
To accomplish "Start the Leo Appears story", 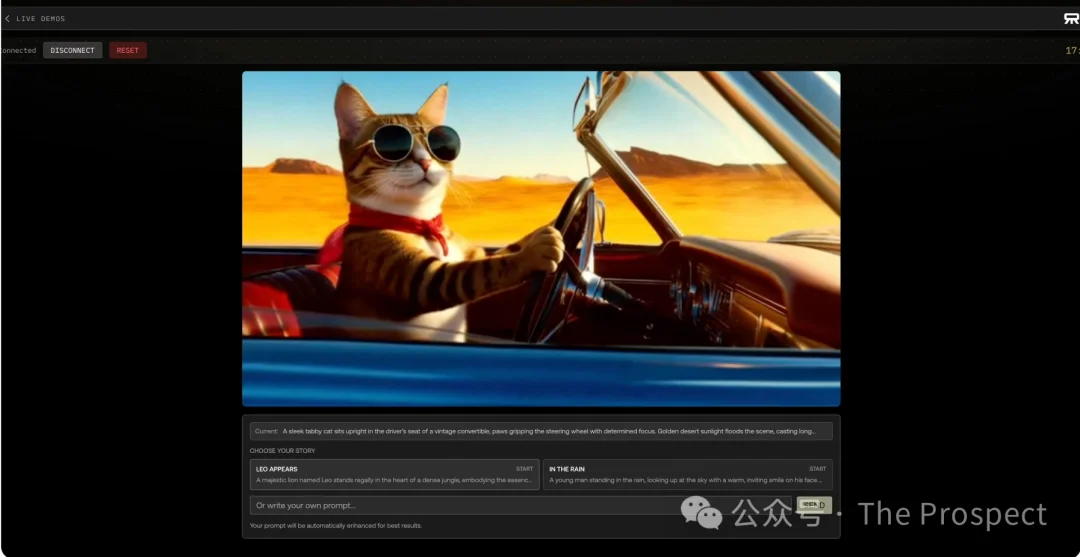I will click(524, 469).
